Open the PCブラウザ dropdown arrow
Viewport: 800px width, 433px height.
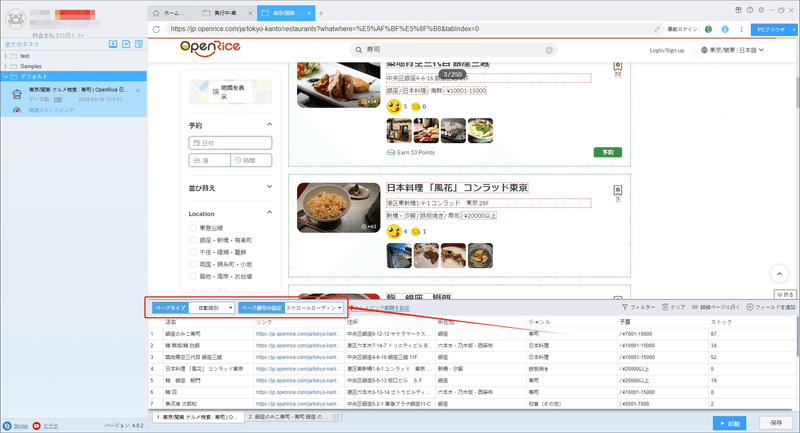click(794, 30)
